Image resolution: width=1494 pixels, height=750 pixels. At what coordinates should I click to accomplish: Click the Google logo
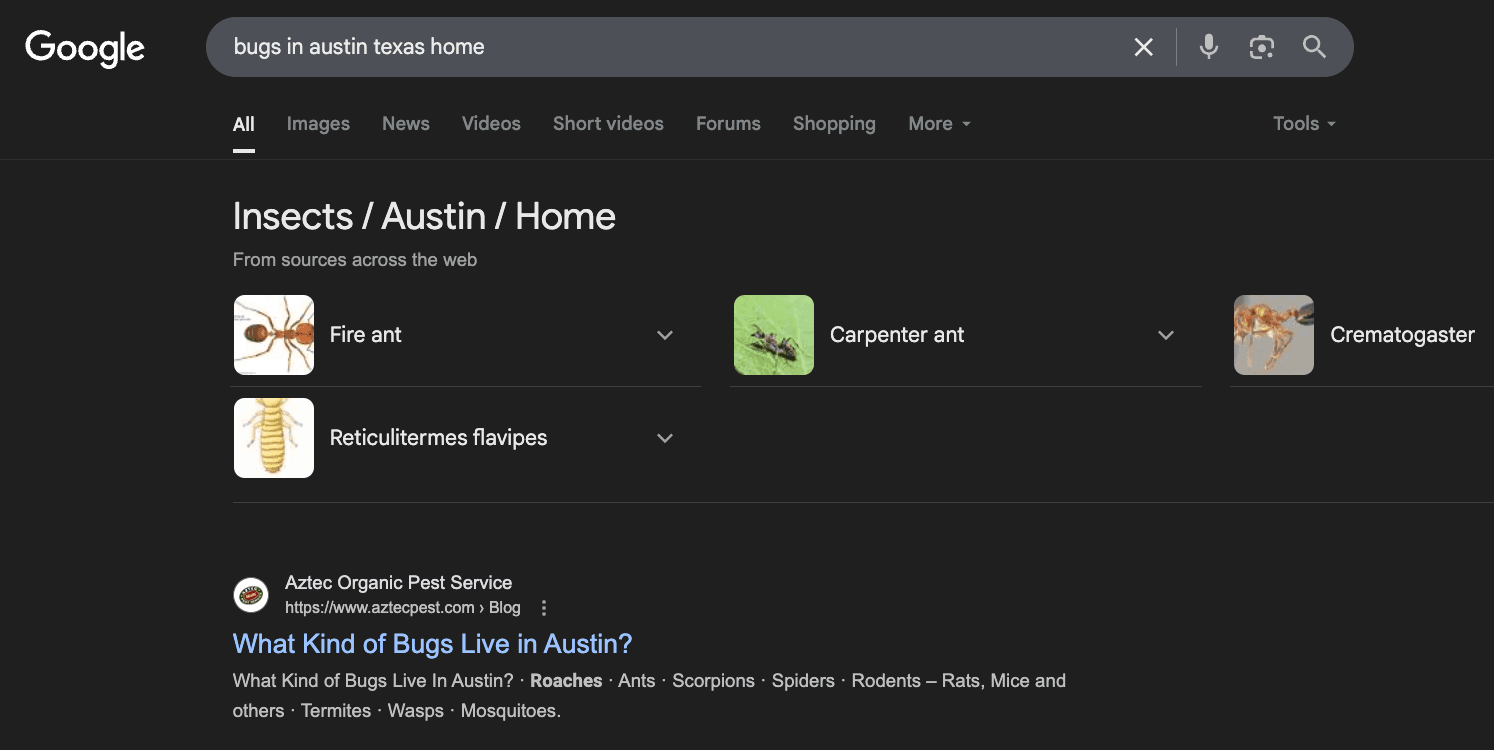pyautogui.click(x=85, y=48)
